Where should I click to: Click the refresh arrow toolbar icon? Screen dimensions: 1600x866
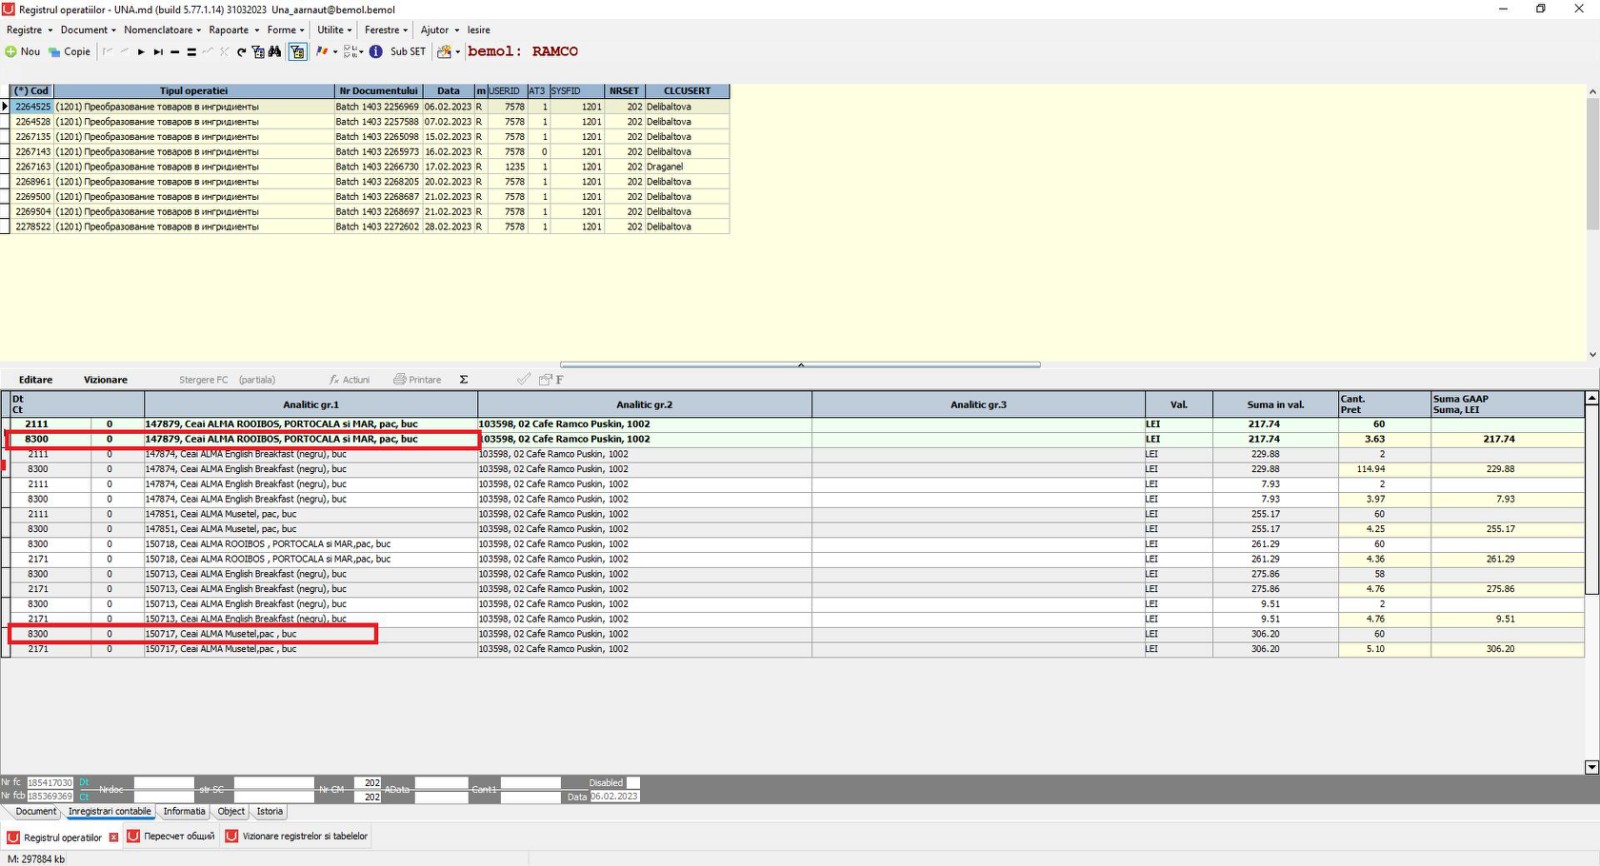click(241, 52)
